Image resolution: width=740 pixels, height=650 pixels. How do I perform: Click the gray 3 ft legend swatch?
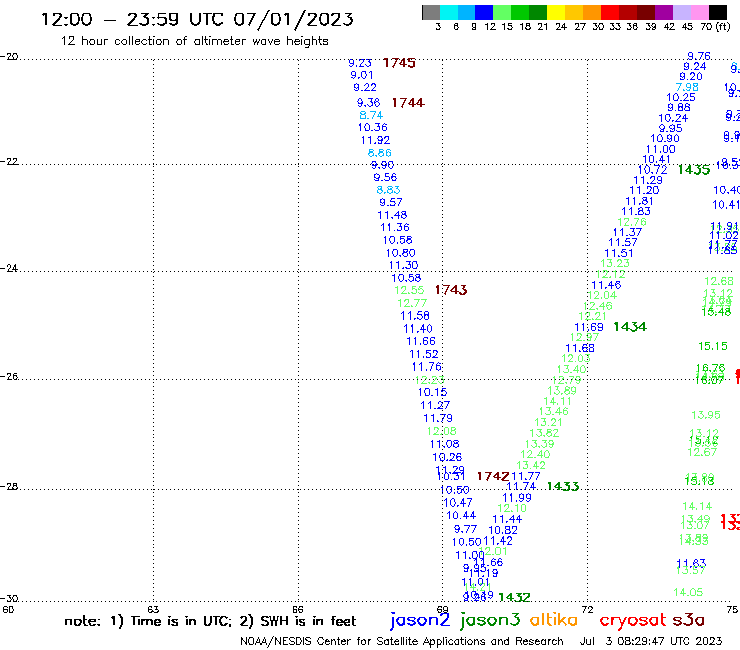coord(431,12)
